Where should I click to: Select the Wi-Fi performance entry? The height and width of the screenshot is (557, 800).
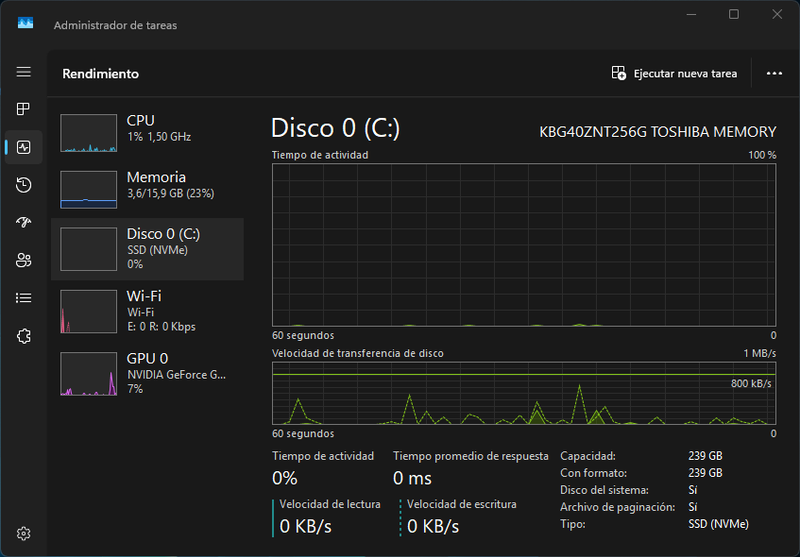(x=147, y=311)
